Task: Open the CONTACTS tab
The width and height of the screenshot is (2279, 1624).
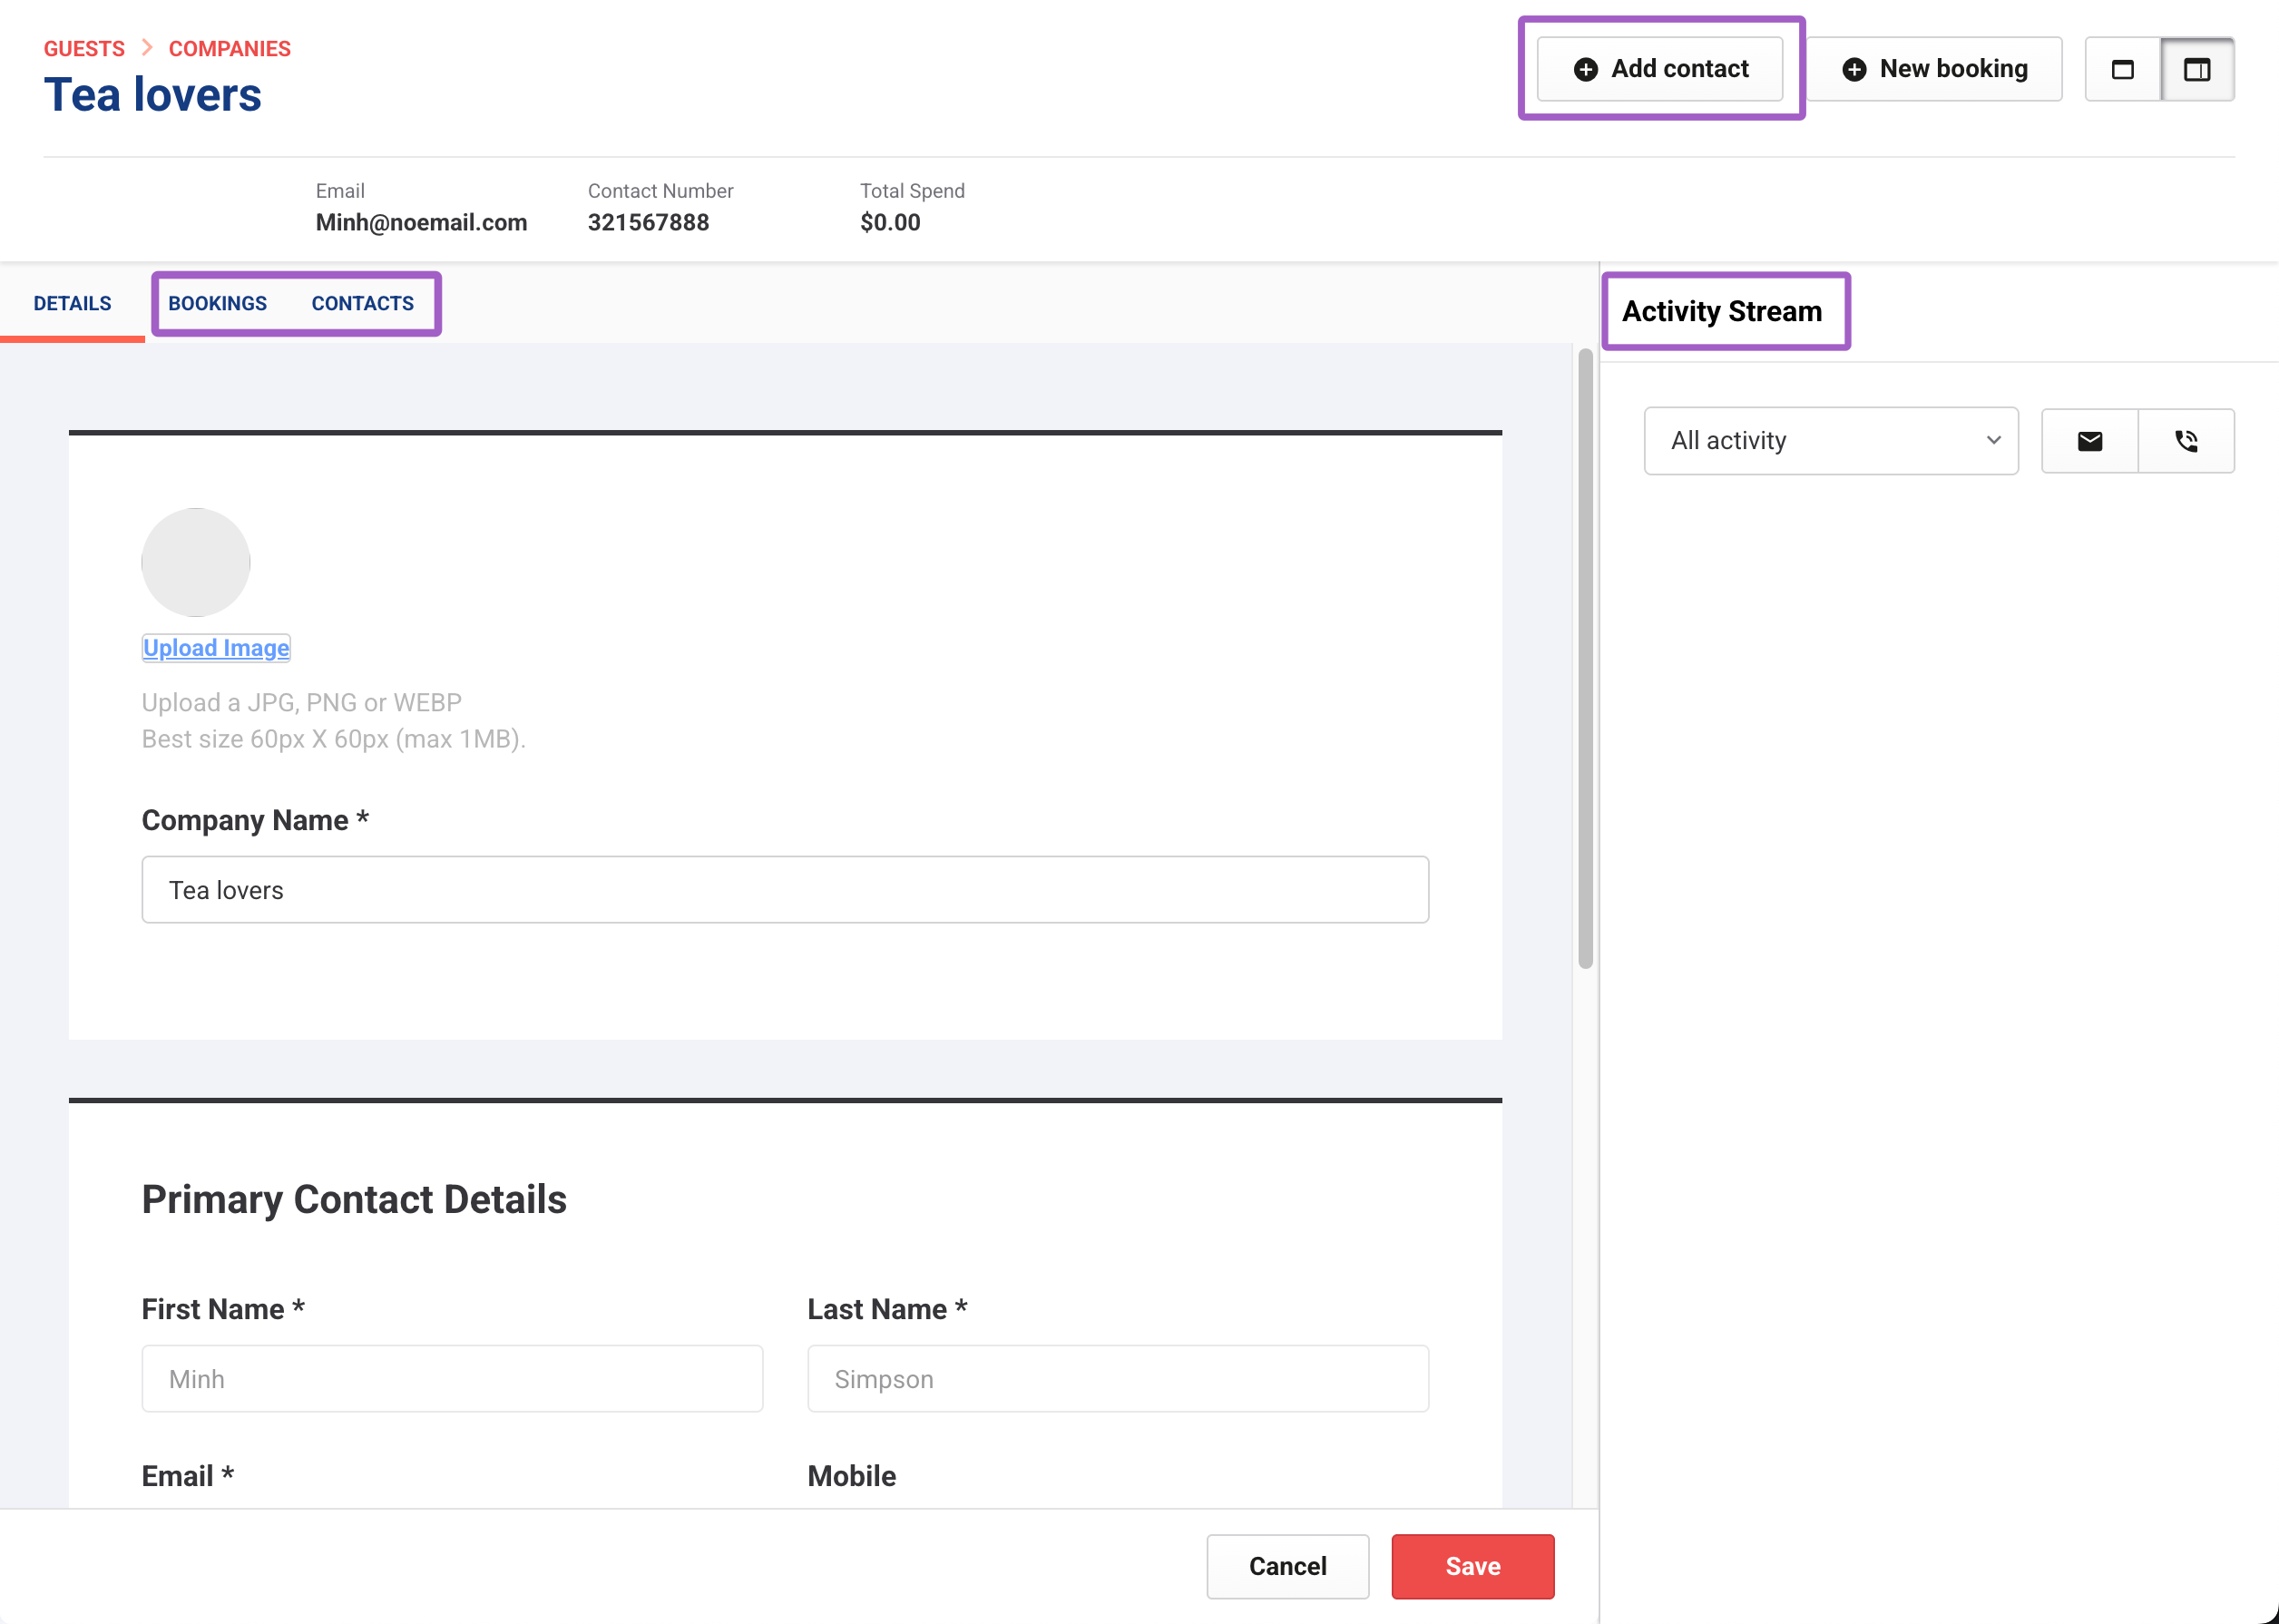Action: 362,303
